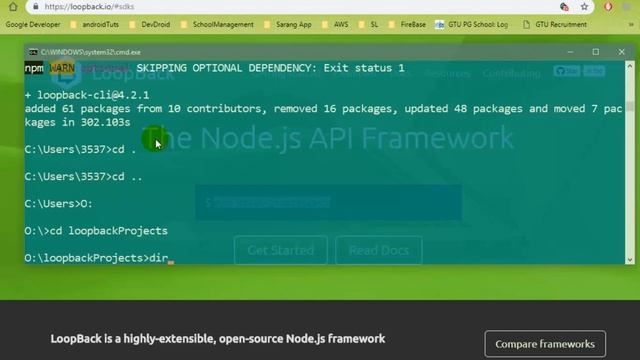
Task: Click the 'kages in 302.103s' line
Action: point(78,122)
